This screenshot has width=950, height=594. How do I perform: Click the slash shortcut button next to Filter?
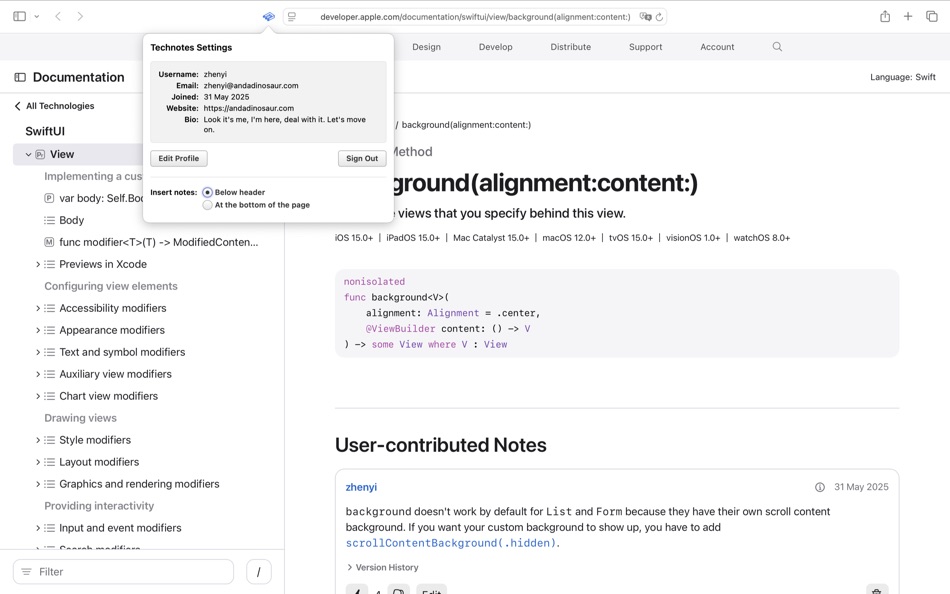click(259, 572)
